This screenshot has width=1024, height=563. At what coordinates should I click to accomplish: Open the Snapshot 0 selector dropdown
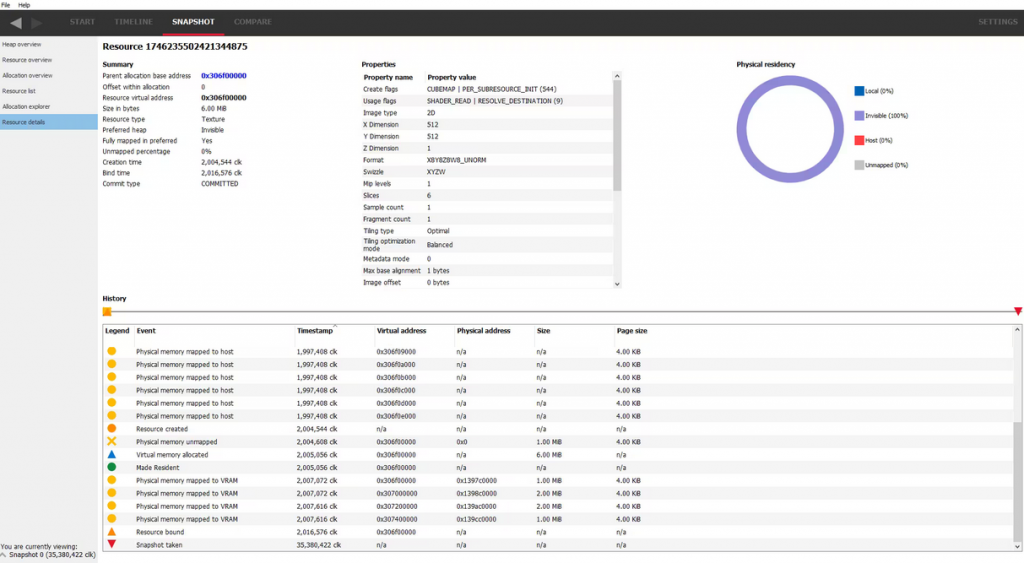click(x=50, y=556)
